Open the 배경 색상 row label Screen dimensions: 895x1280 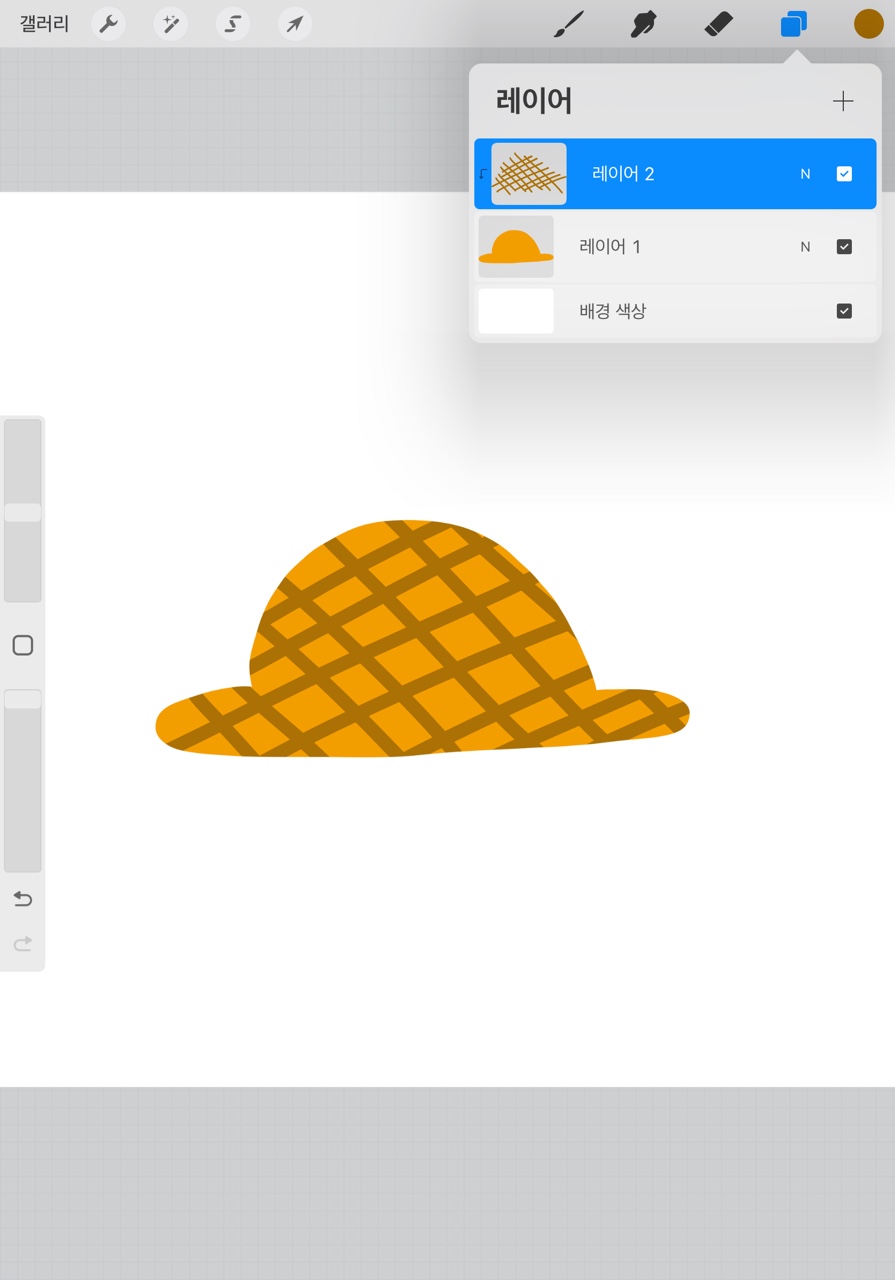tap(613, 311)
